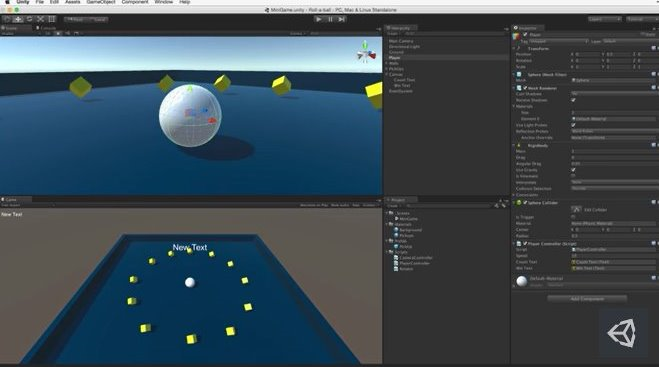Open the Interpolate dropdown
The width and height of the screenshot is (659, 367).
click(x=615, y=182)
